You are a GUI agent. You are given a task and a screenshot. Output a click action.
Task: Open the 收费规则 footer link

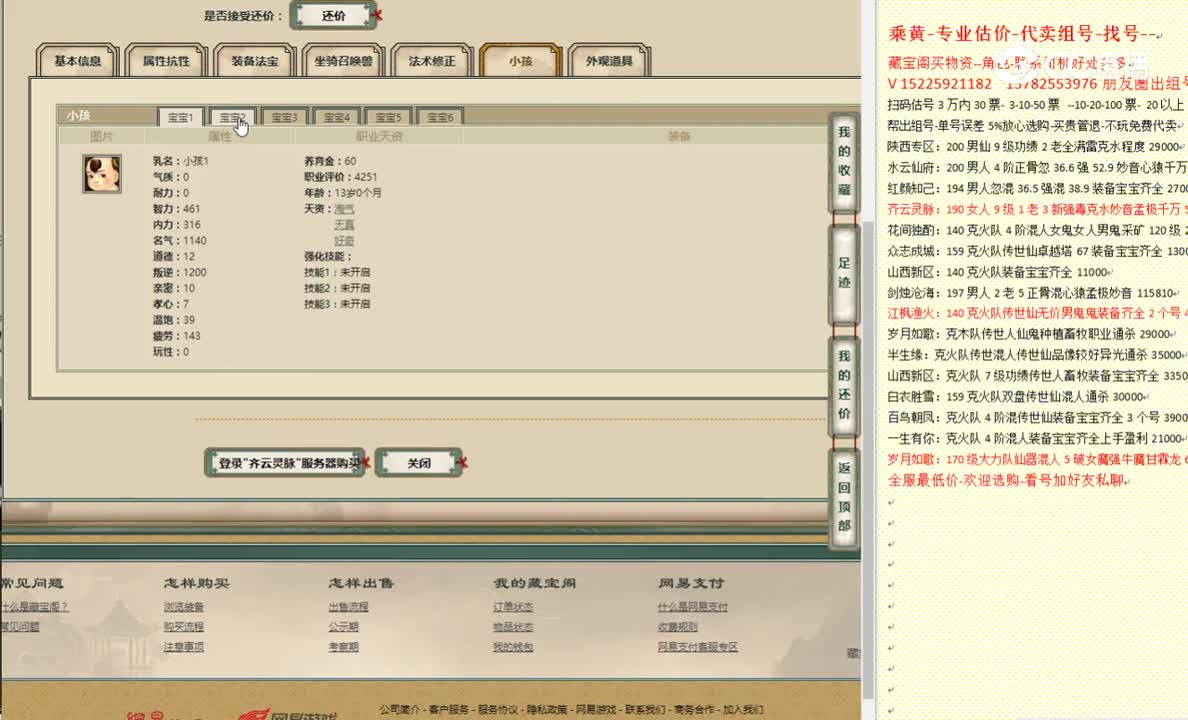[677, 627]
